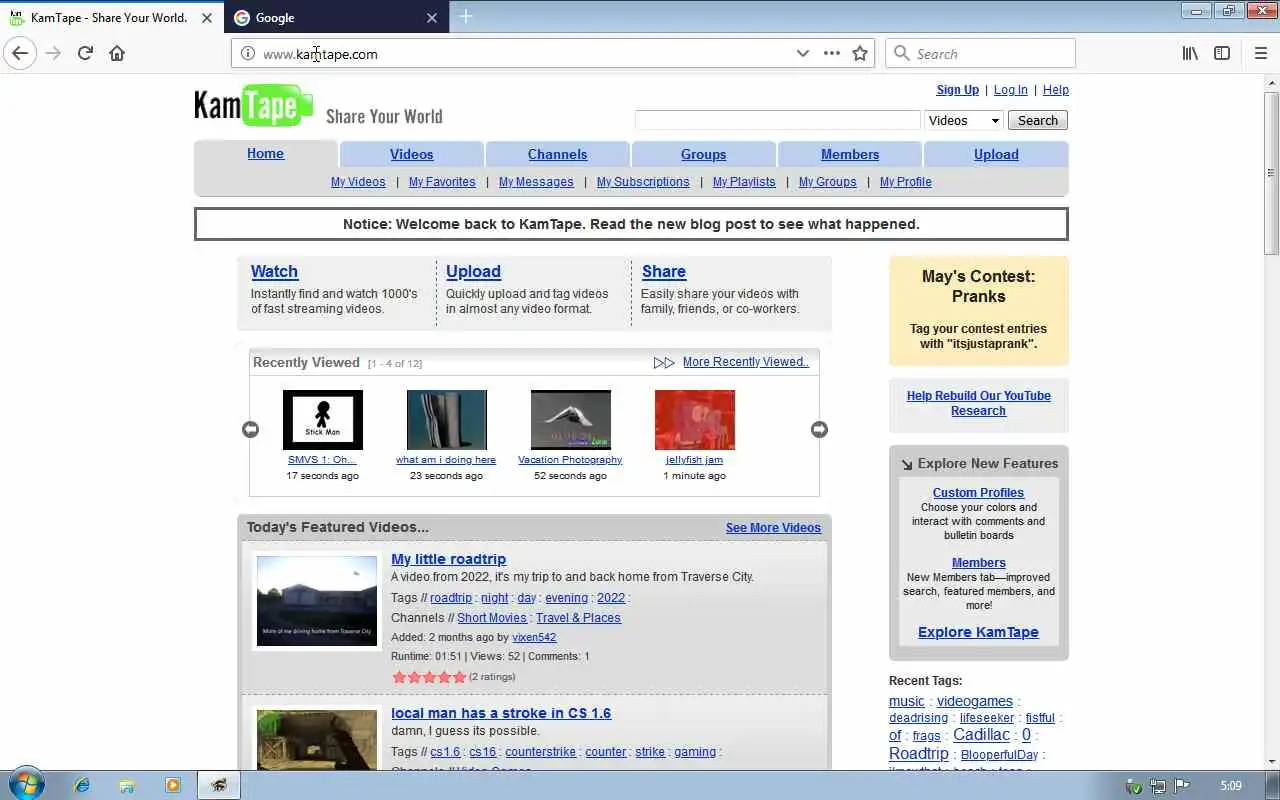Open the Channels site tab
1280x800 pixels.
point(558,154)
